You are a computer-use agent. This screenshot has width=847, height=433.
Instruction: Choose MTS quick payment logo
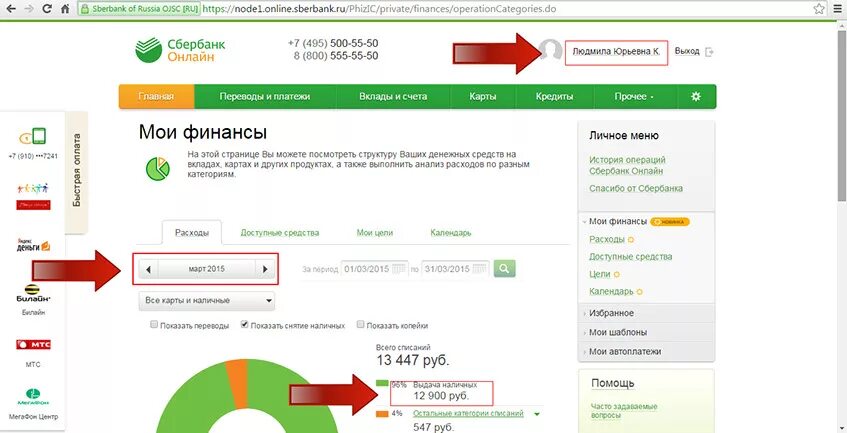pos(33,344)
